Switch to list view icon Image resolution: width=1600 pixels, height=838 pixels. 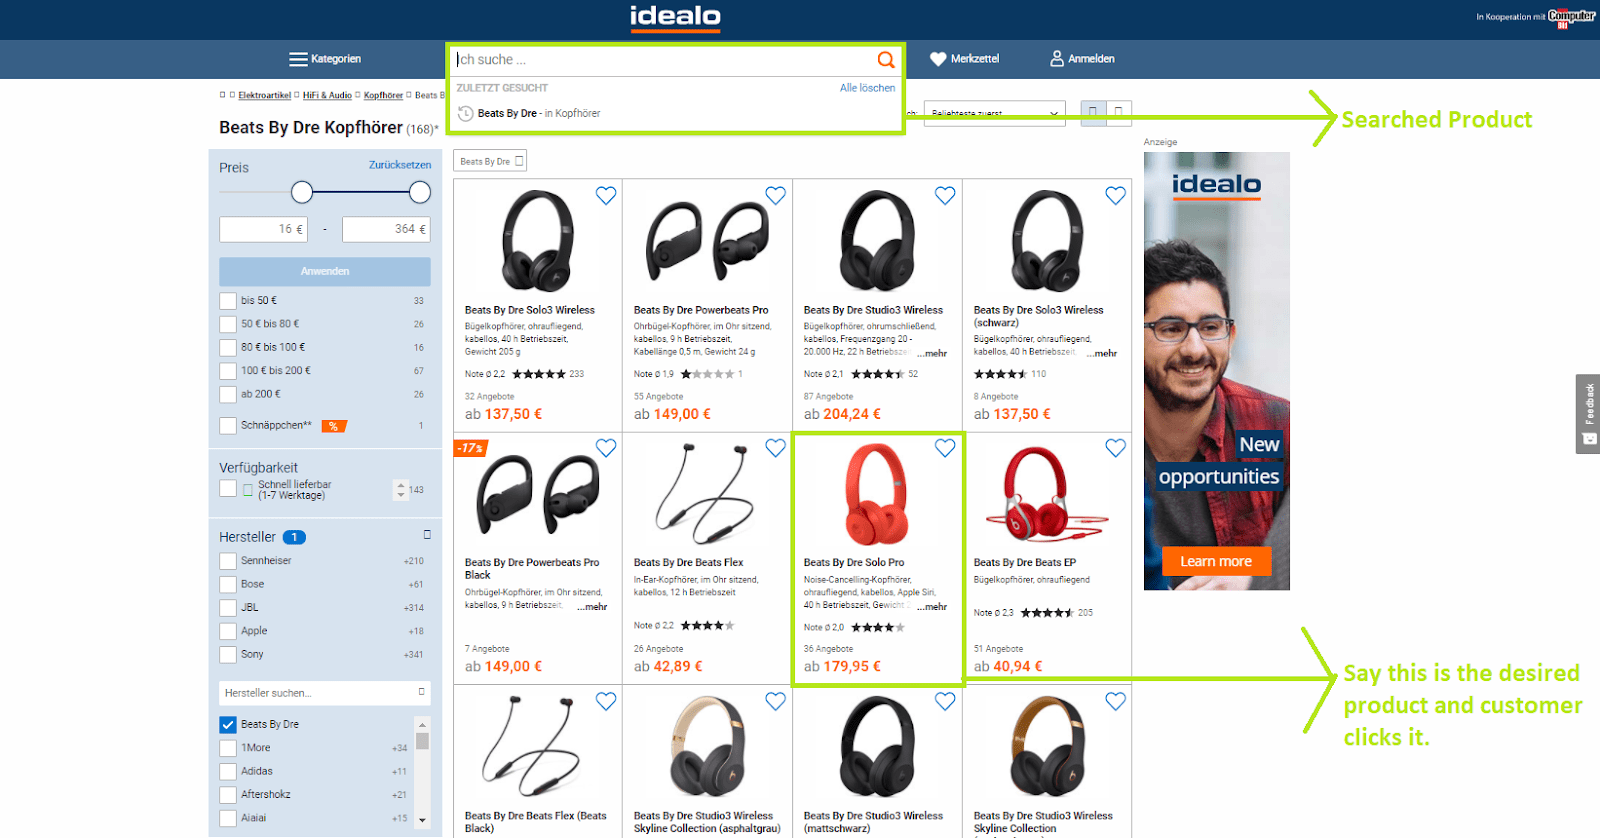1119,112
